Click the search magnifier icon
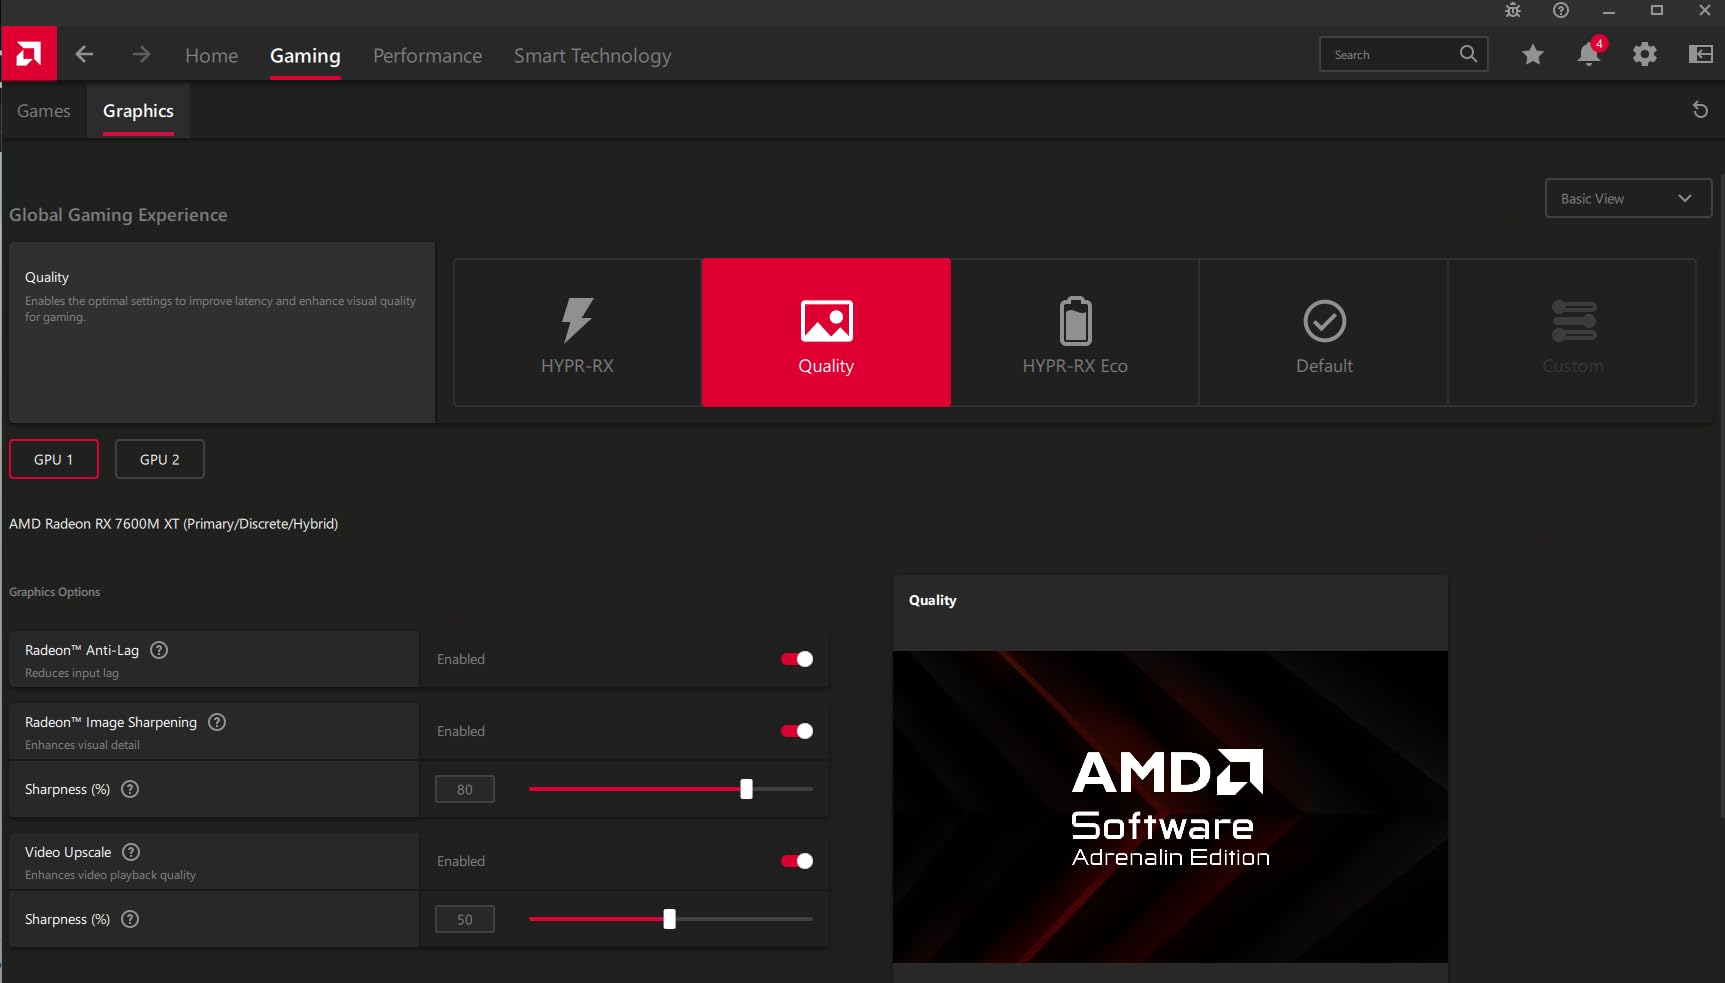The height and width of the screenshot is (983, 1725). [x=1468, y=54]
